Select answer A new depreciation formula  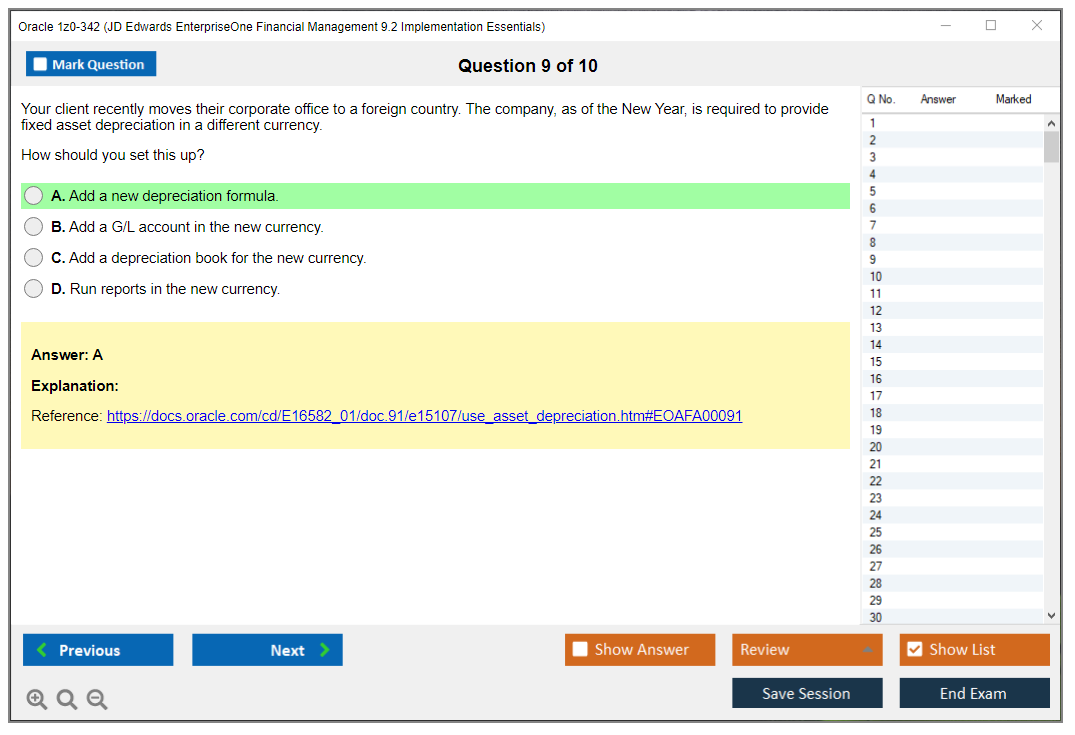[x=34, y=196]
